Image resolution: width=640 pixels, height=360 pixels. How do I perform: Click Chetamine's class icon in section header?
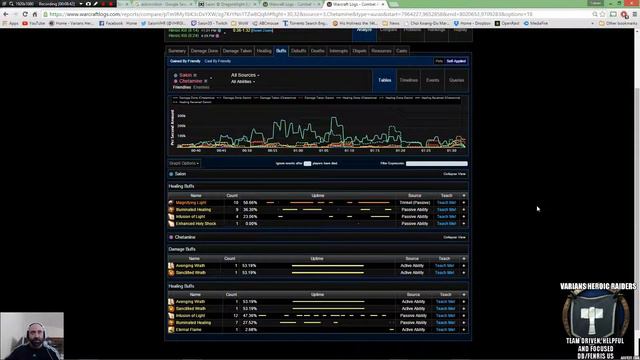coord(171,237)
